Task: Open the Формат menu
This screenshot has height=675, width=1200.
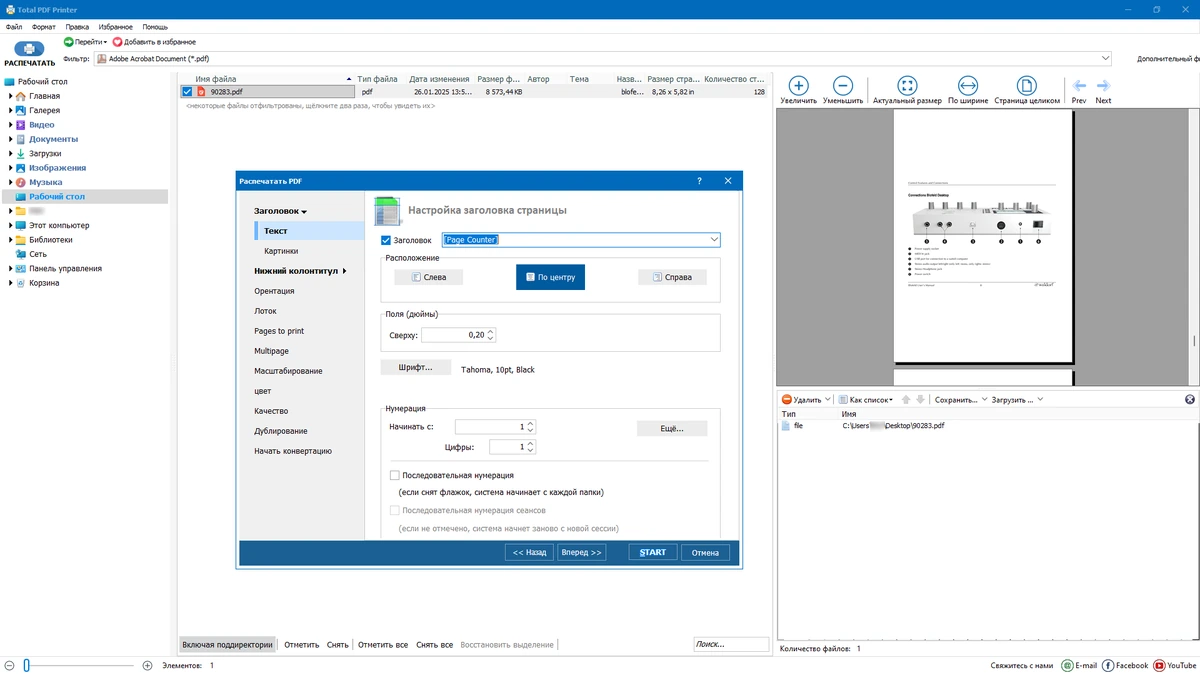Action: pos(44,27)
